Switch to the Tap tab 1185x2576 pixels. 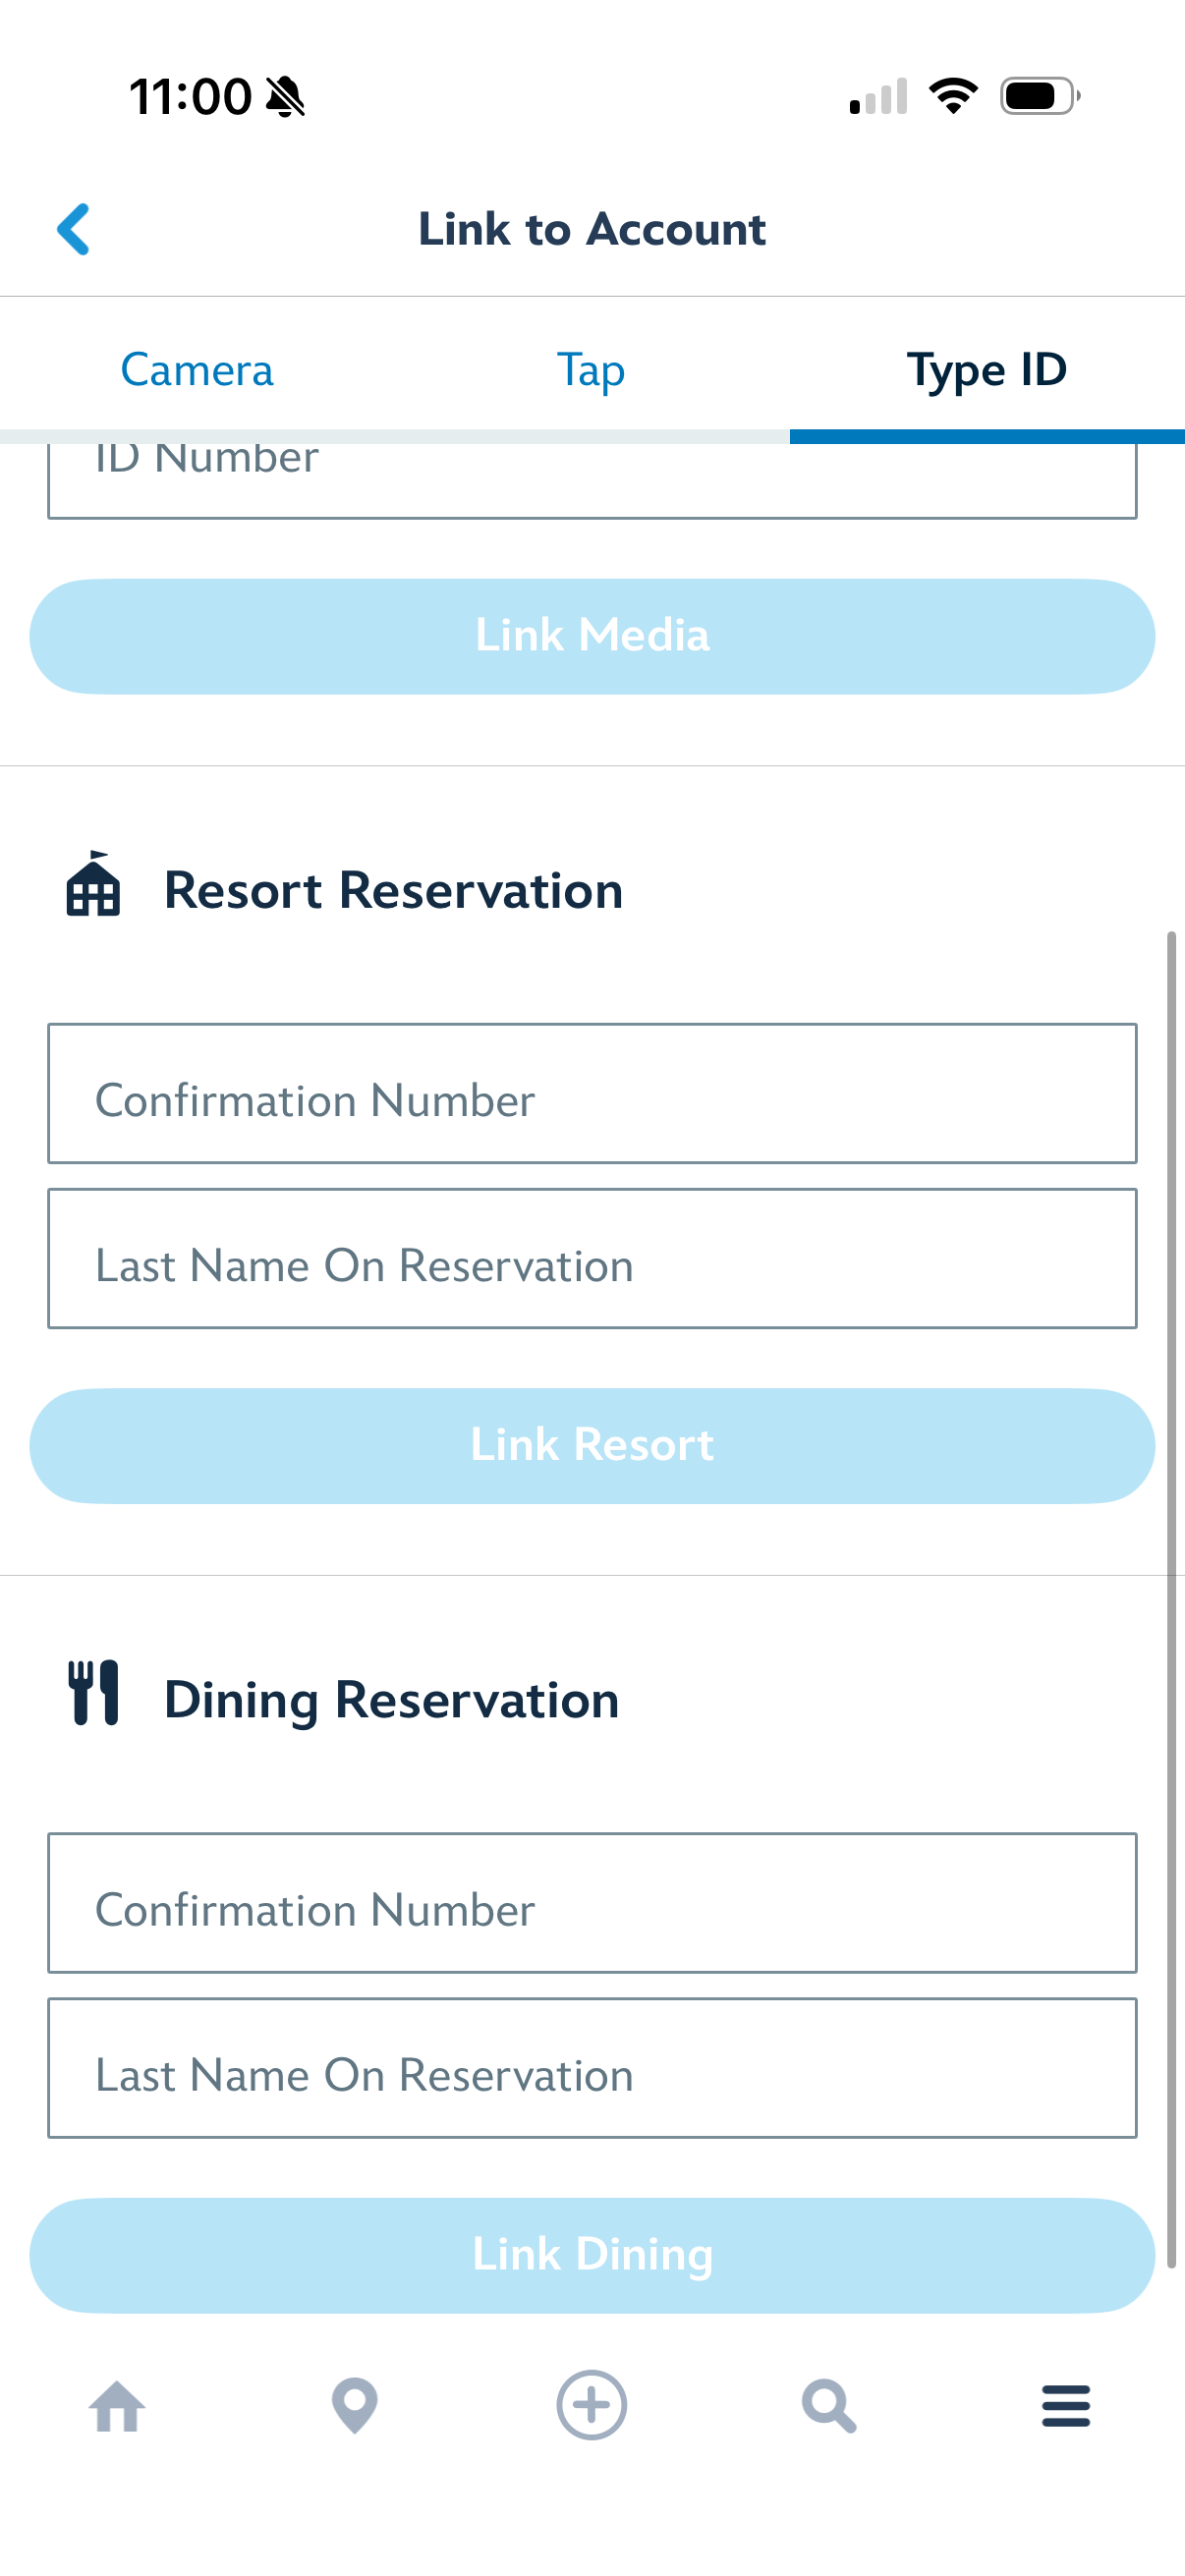pyautogui.click(x=591, y=370)
